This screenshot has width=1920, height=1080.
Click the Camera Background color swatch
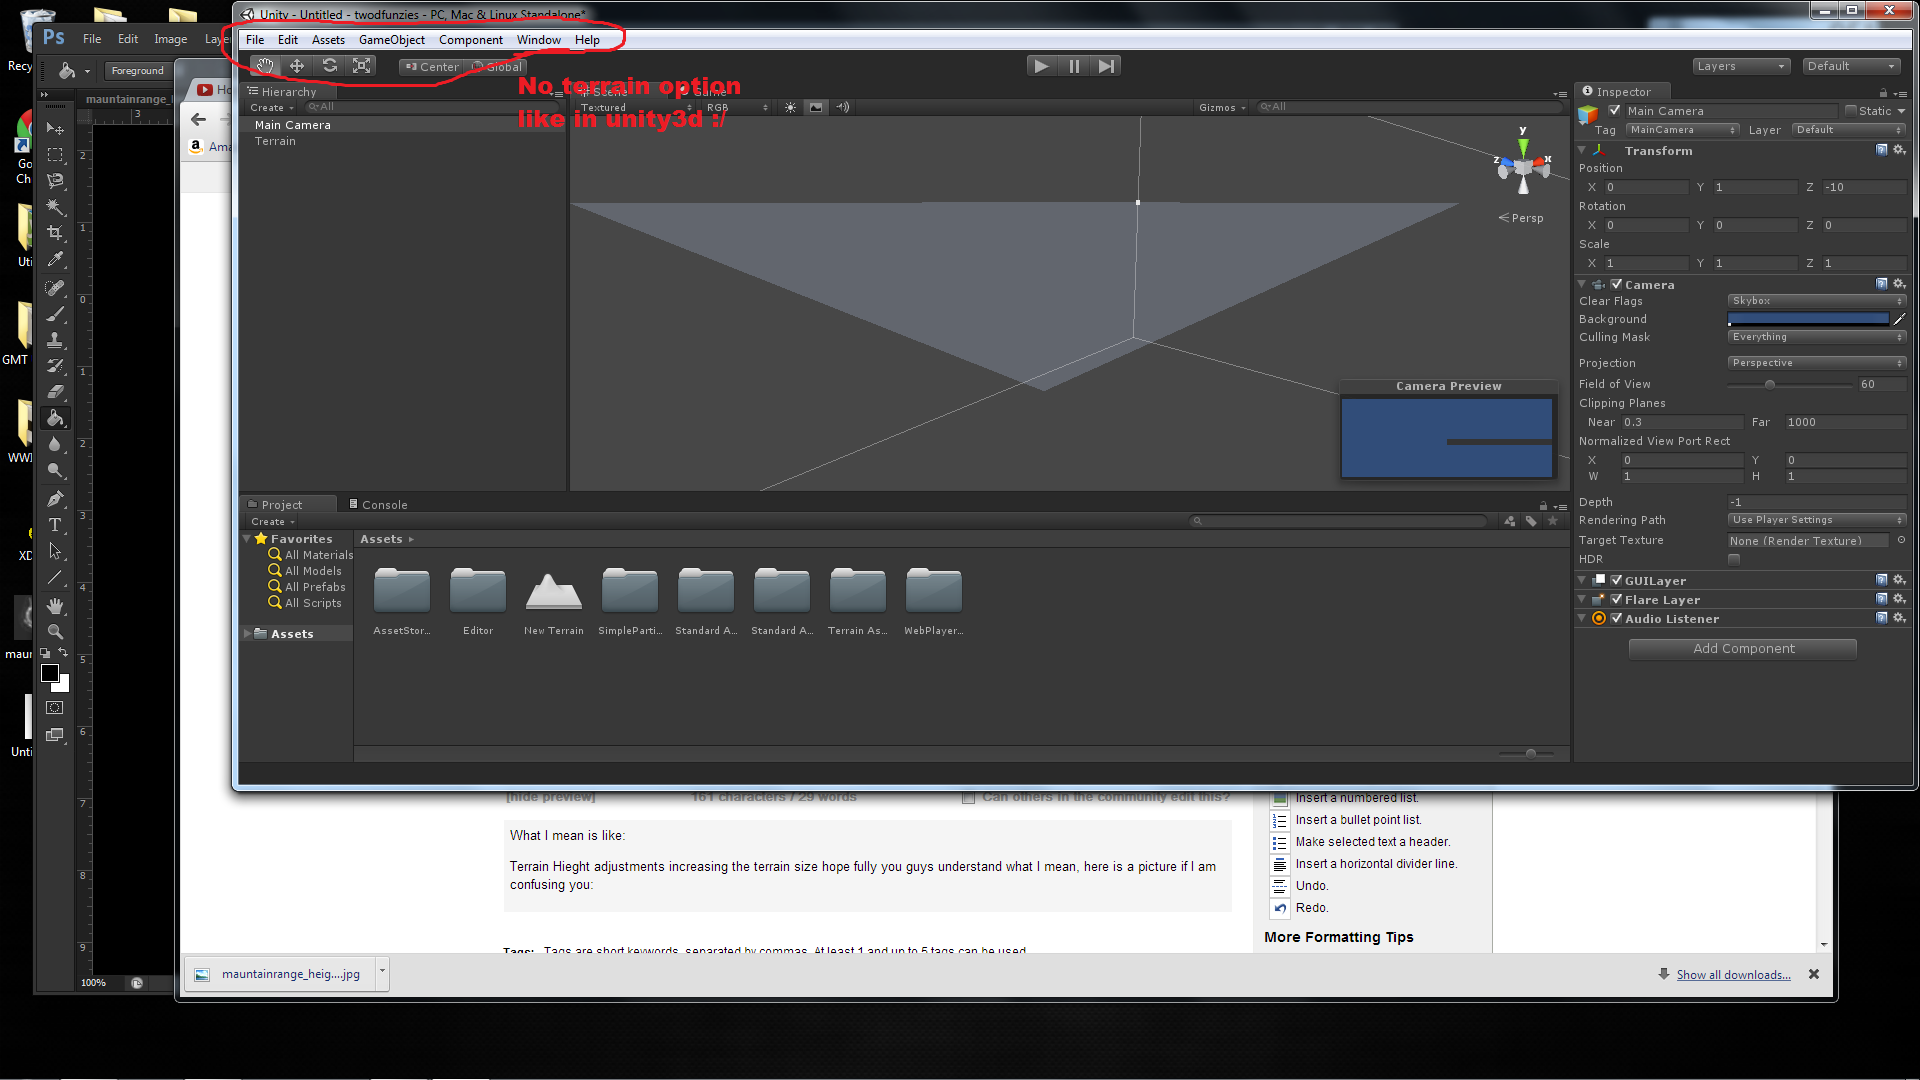(1808, 319)
